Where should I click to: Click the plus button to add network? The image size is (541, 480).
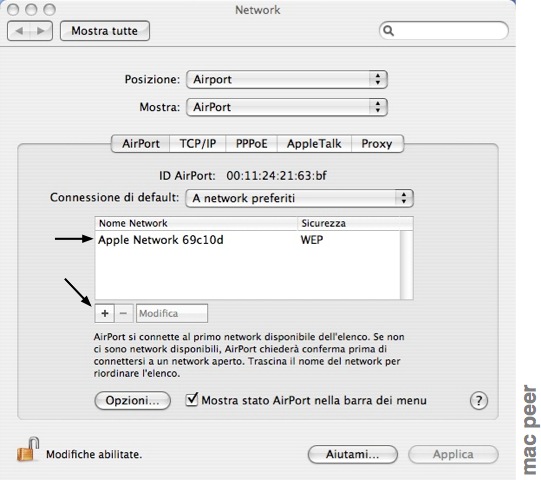pos(105,313)
